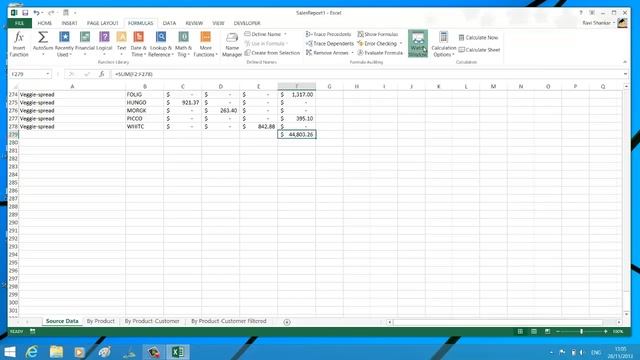Expand Define Name dropdown arrow
This screenshot has width=640, height=360.
[285, 34]
